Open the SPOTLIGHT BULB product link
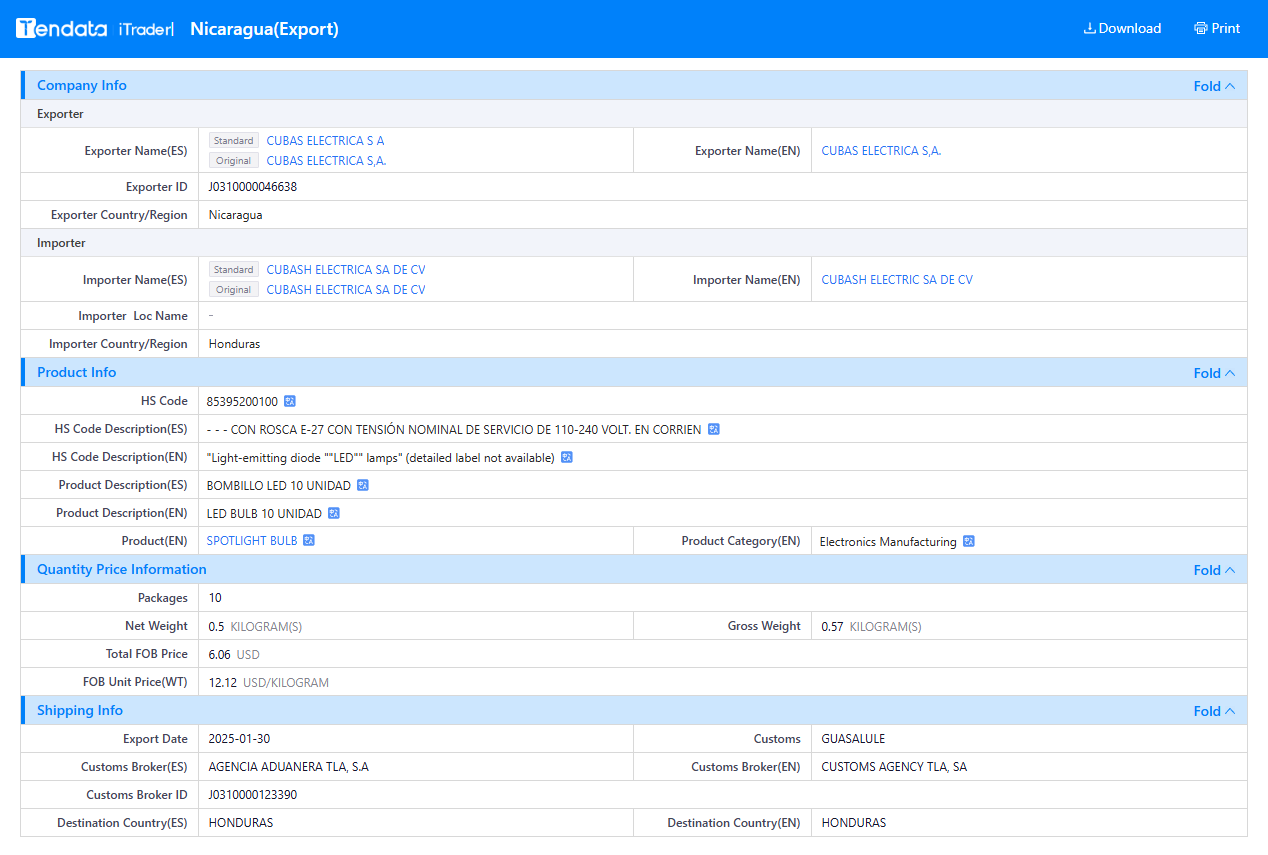Viewport: 1268px width, 855px height. tap(252, 541)
